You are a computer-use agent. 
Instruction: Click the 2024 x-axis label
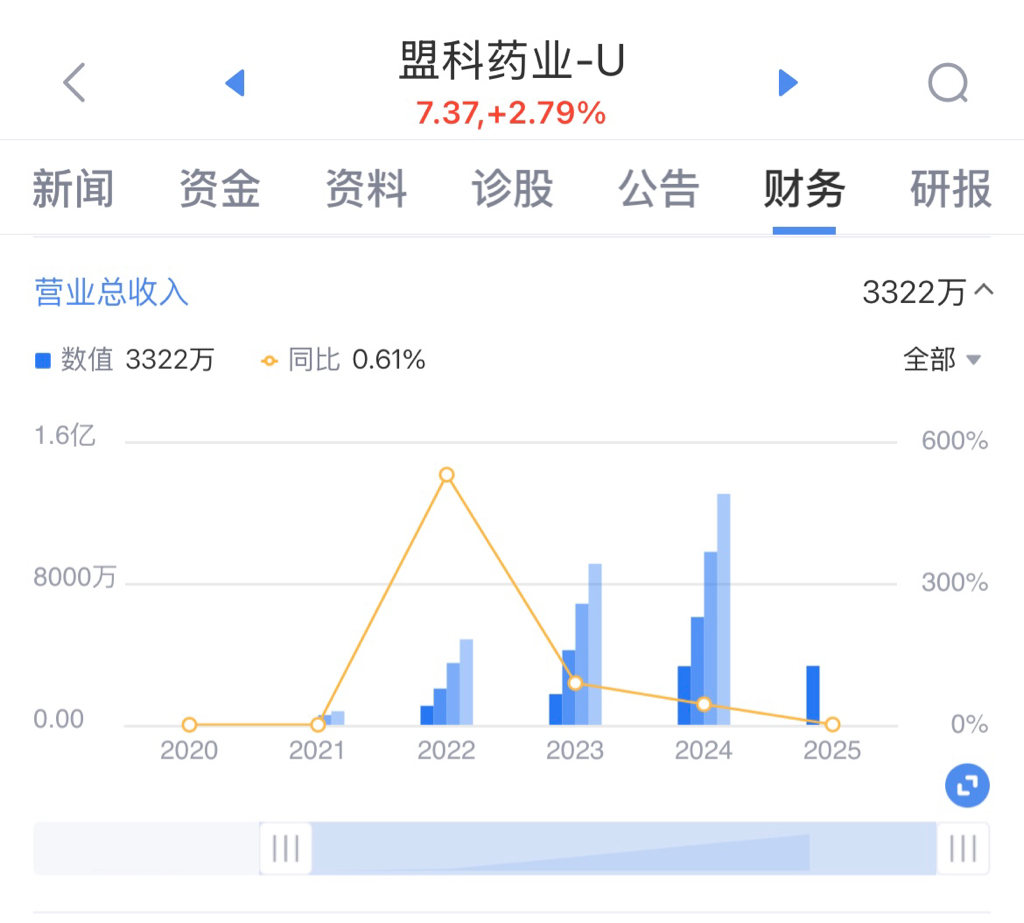click(704, 751)
